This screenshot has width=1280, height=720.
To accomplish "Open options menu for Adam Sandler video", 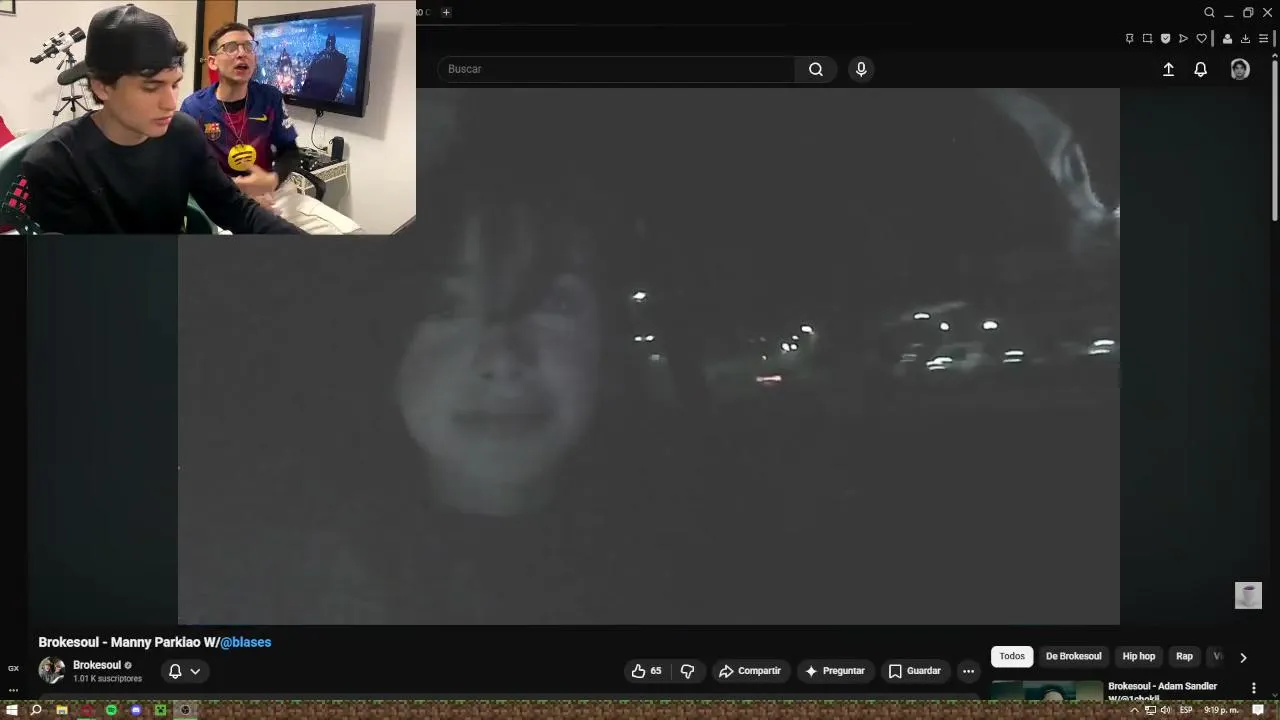I will tap(1253, 688).
